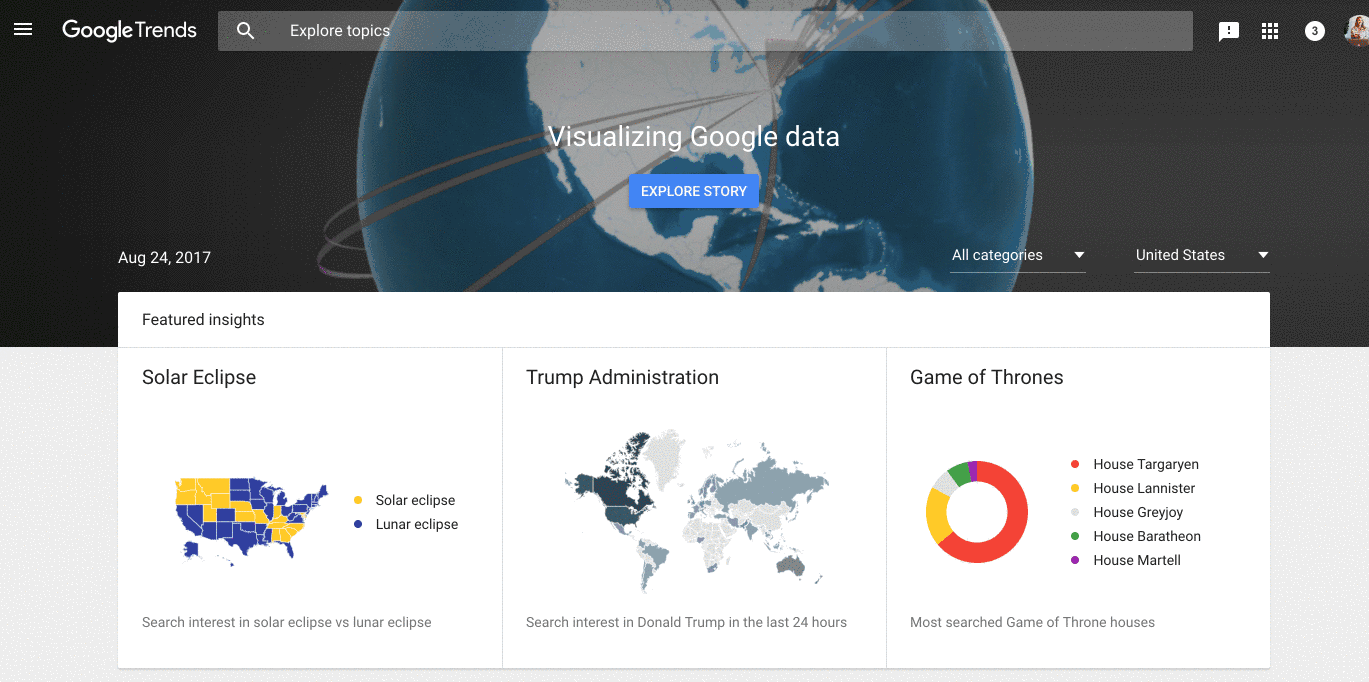Click the yellow Solar eclipse legend dot
This screenshot has width=1369, height=682.
pos(358,500)
